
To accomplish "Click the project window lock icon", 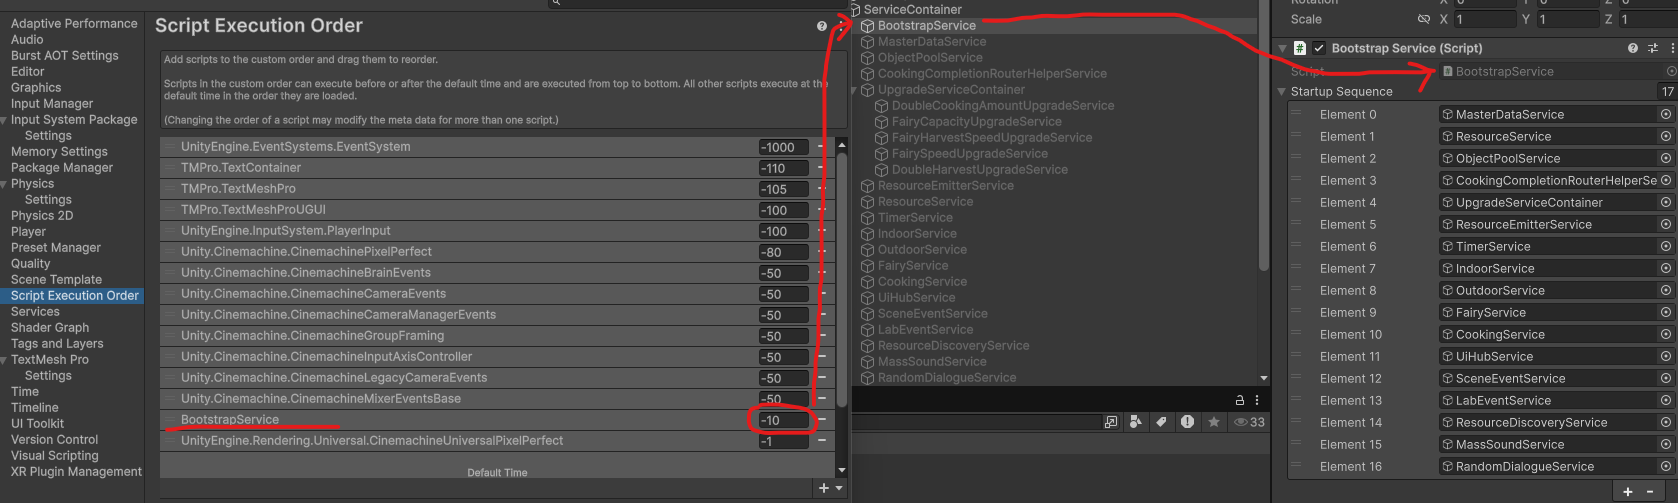I will pos(1240,400).
